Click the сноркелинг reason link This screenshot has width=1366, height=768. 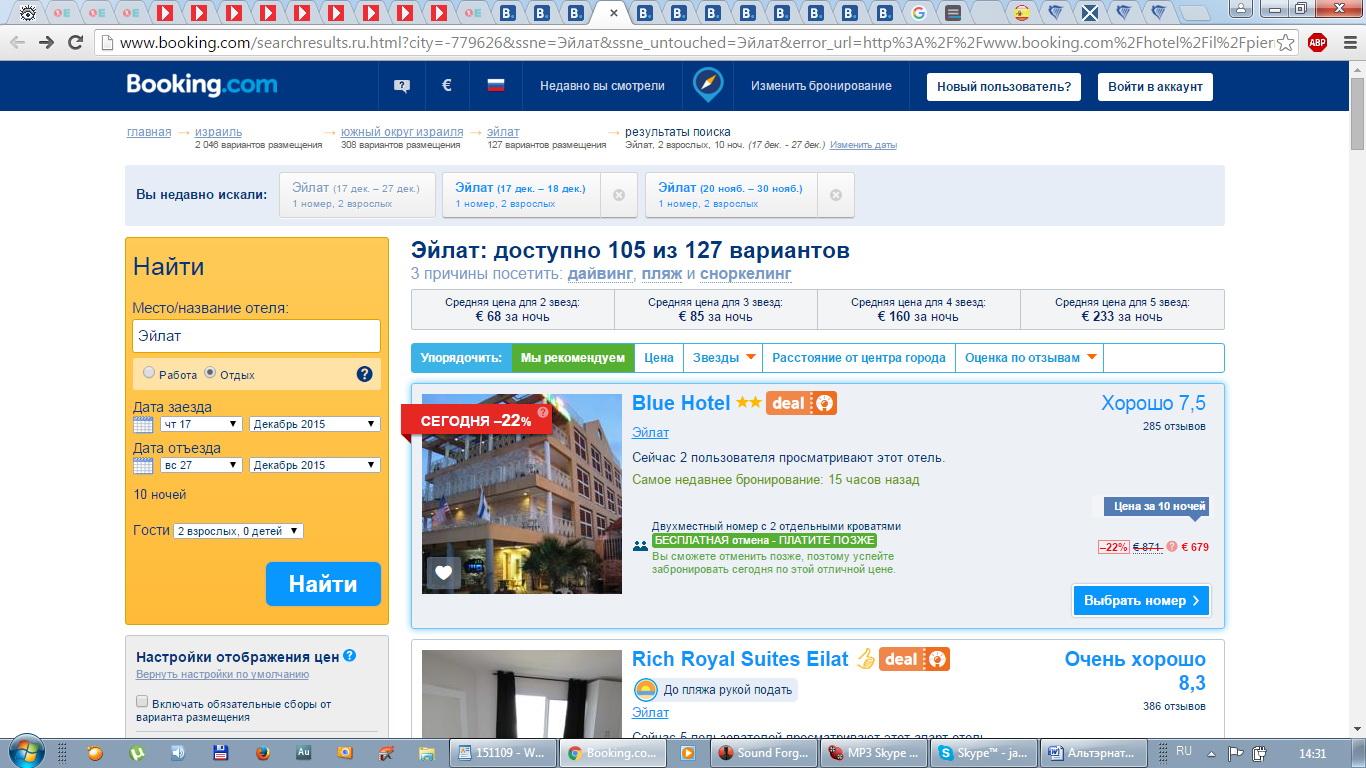pyautogui.click(x=745, y=274)
